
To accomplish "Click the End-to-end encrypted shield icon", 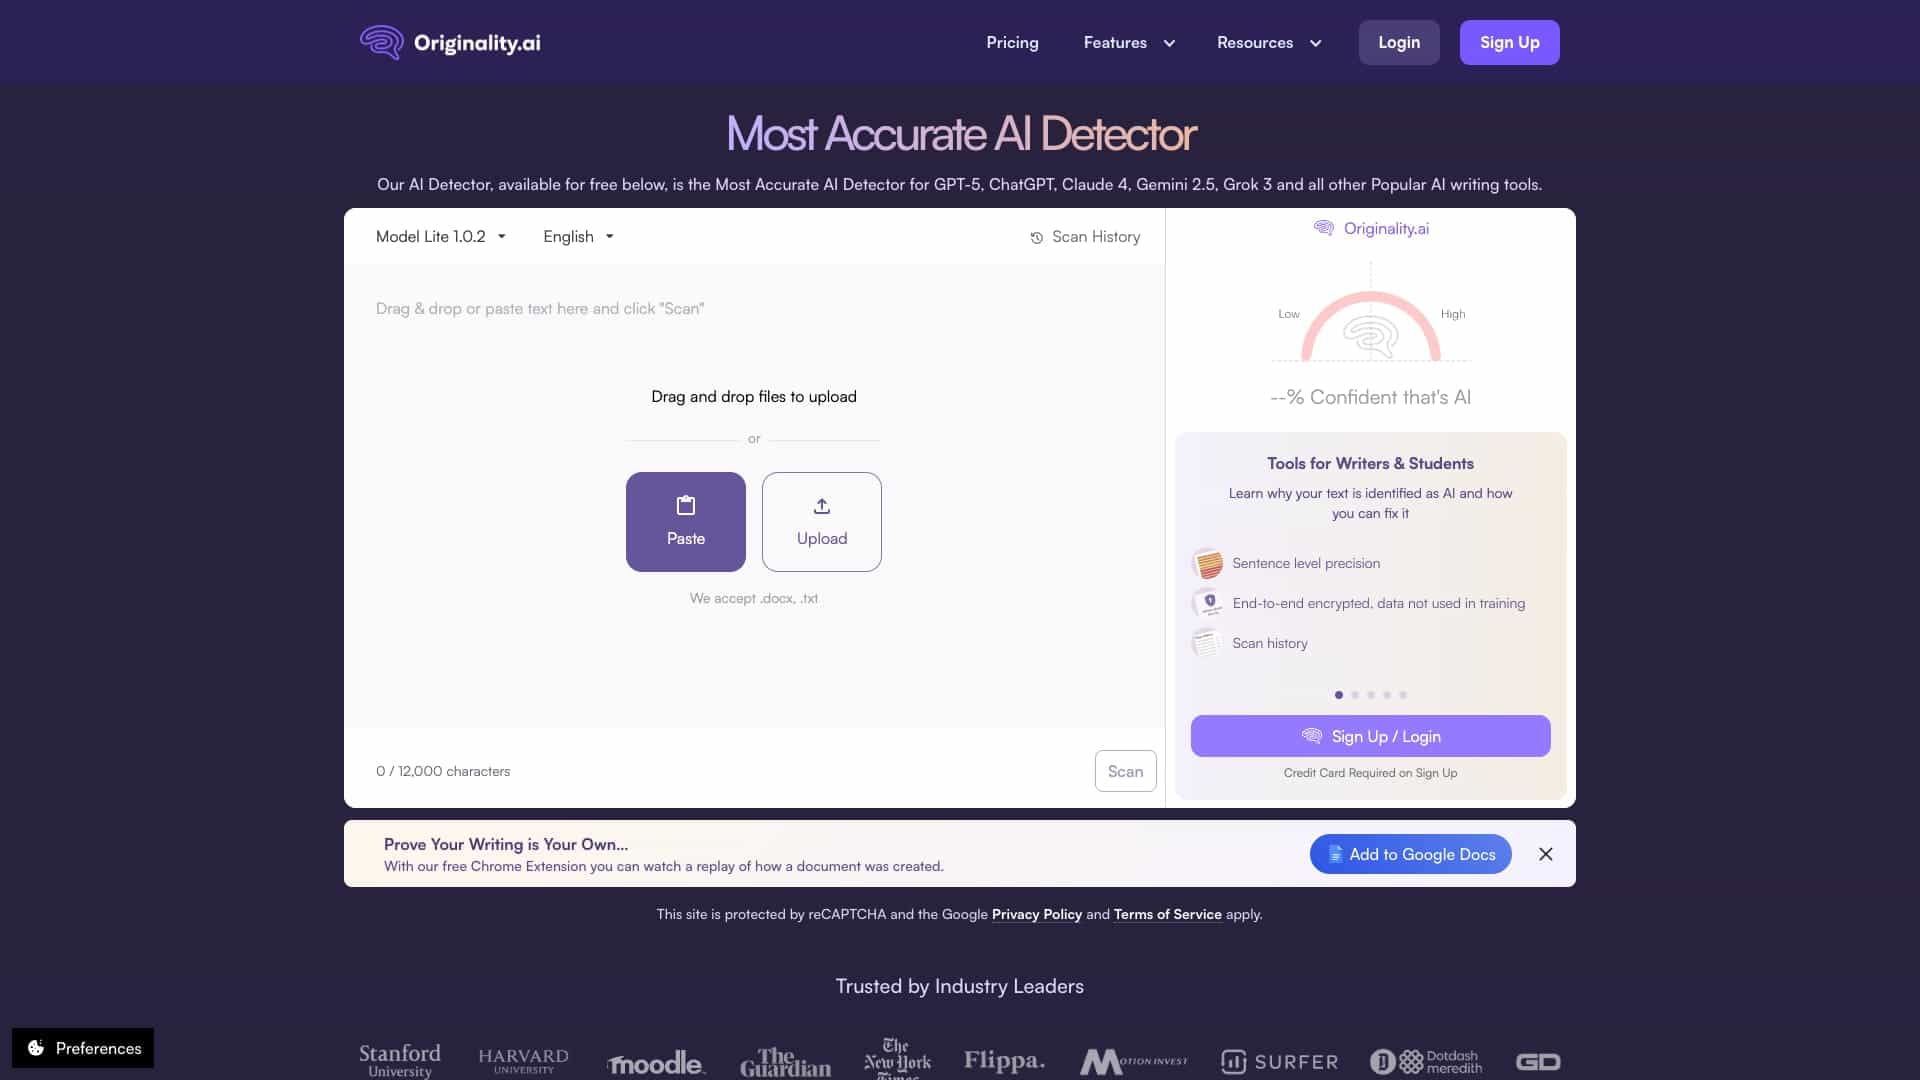I will click(x=1207, y=603).
